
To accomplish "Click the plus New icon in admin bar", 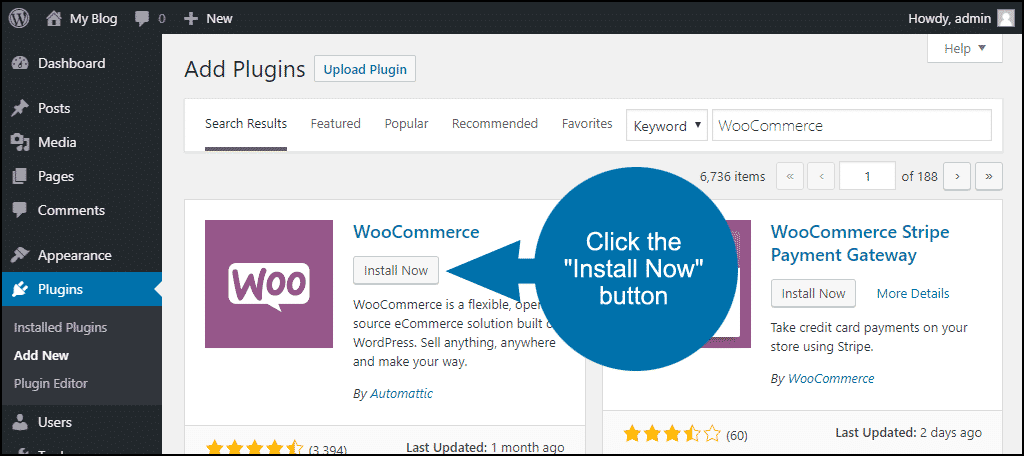I will (x=191, y=19).
